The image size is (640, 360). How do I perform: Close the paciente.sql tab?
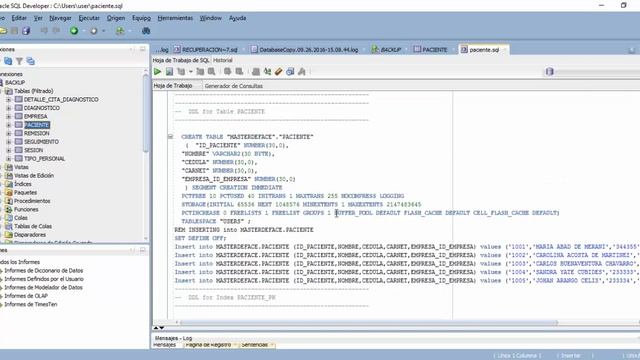click(x=504, y=49)
